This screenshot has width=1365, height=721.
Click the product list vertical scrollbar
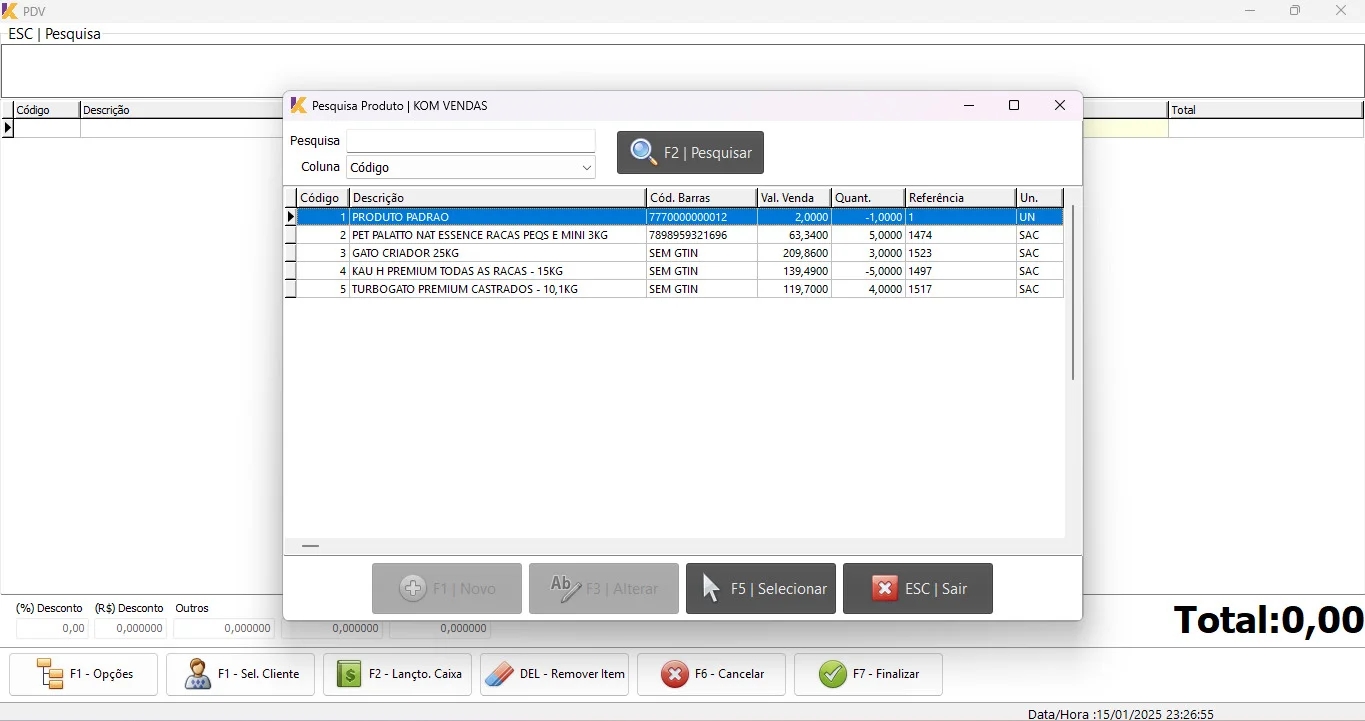point(1073,292)
